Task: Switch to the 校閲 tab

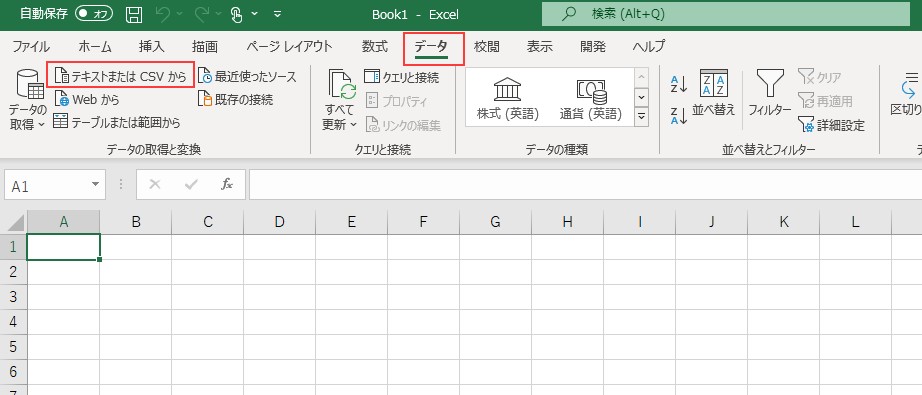Action: click(x=486, y=46)
